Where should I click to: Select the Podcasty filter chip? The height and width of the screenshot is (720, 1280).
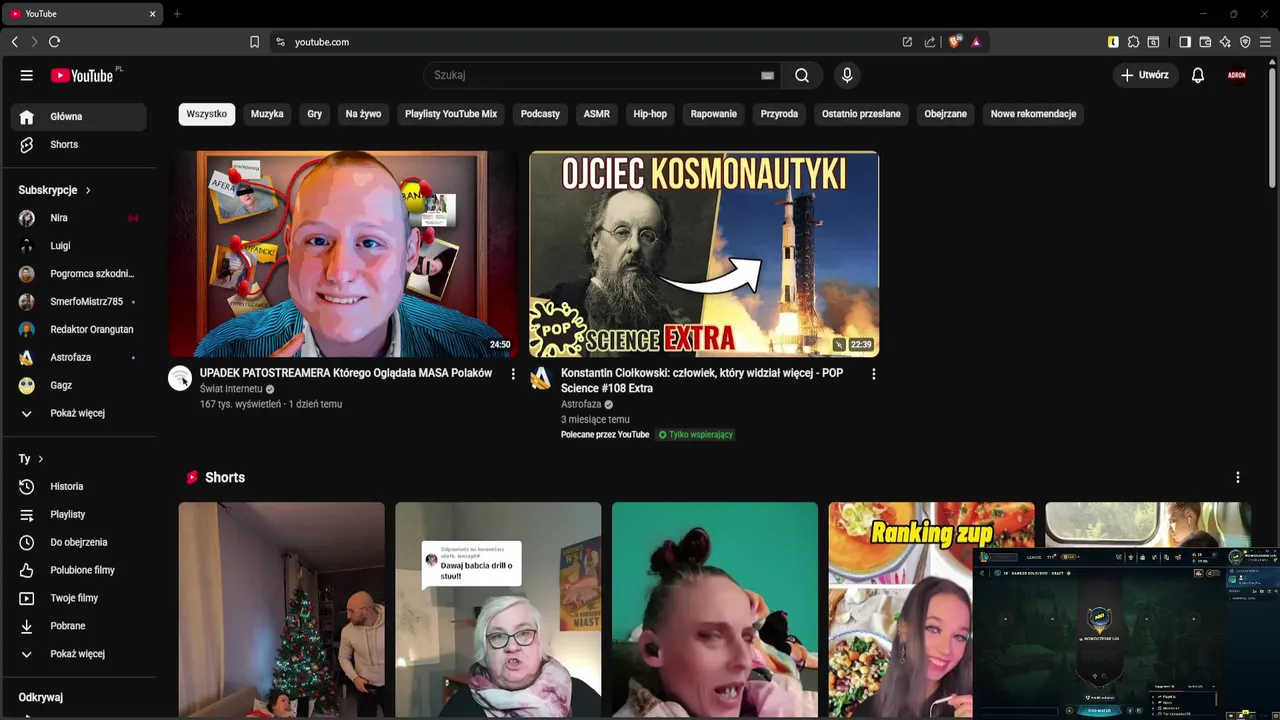click(540, 114)
